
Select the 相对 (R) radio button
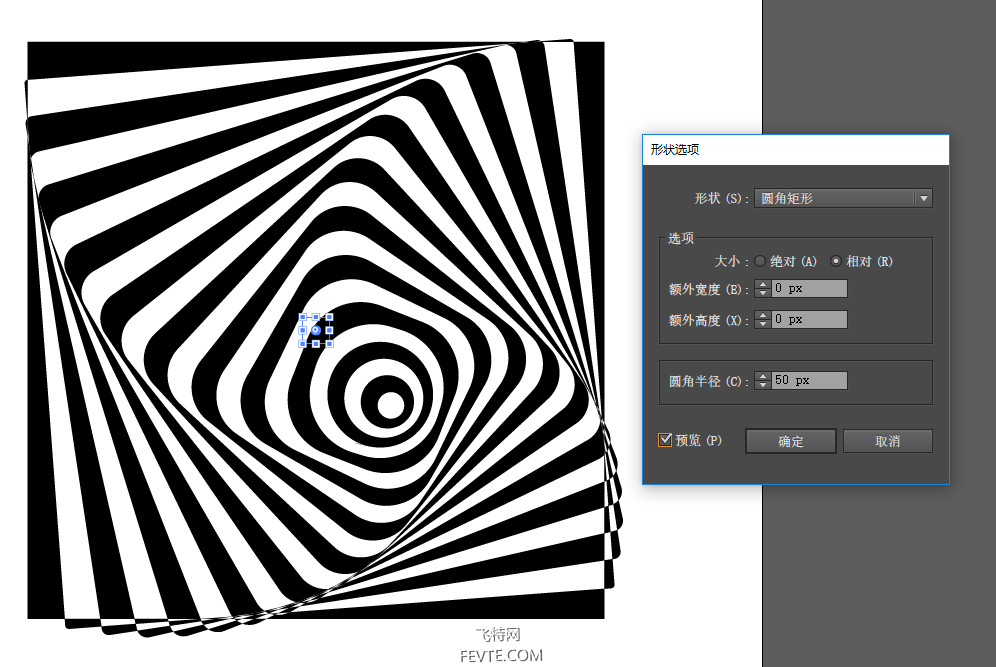pyautogui.click(x=836, y=261)
